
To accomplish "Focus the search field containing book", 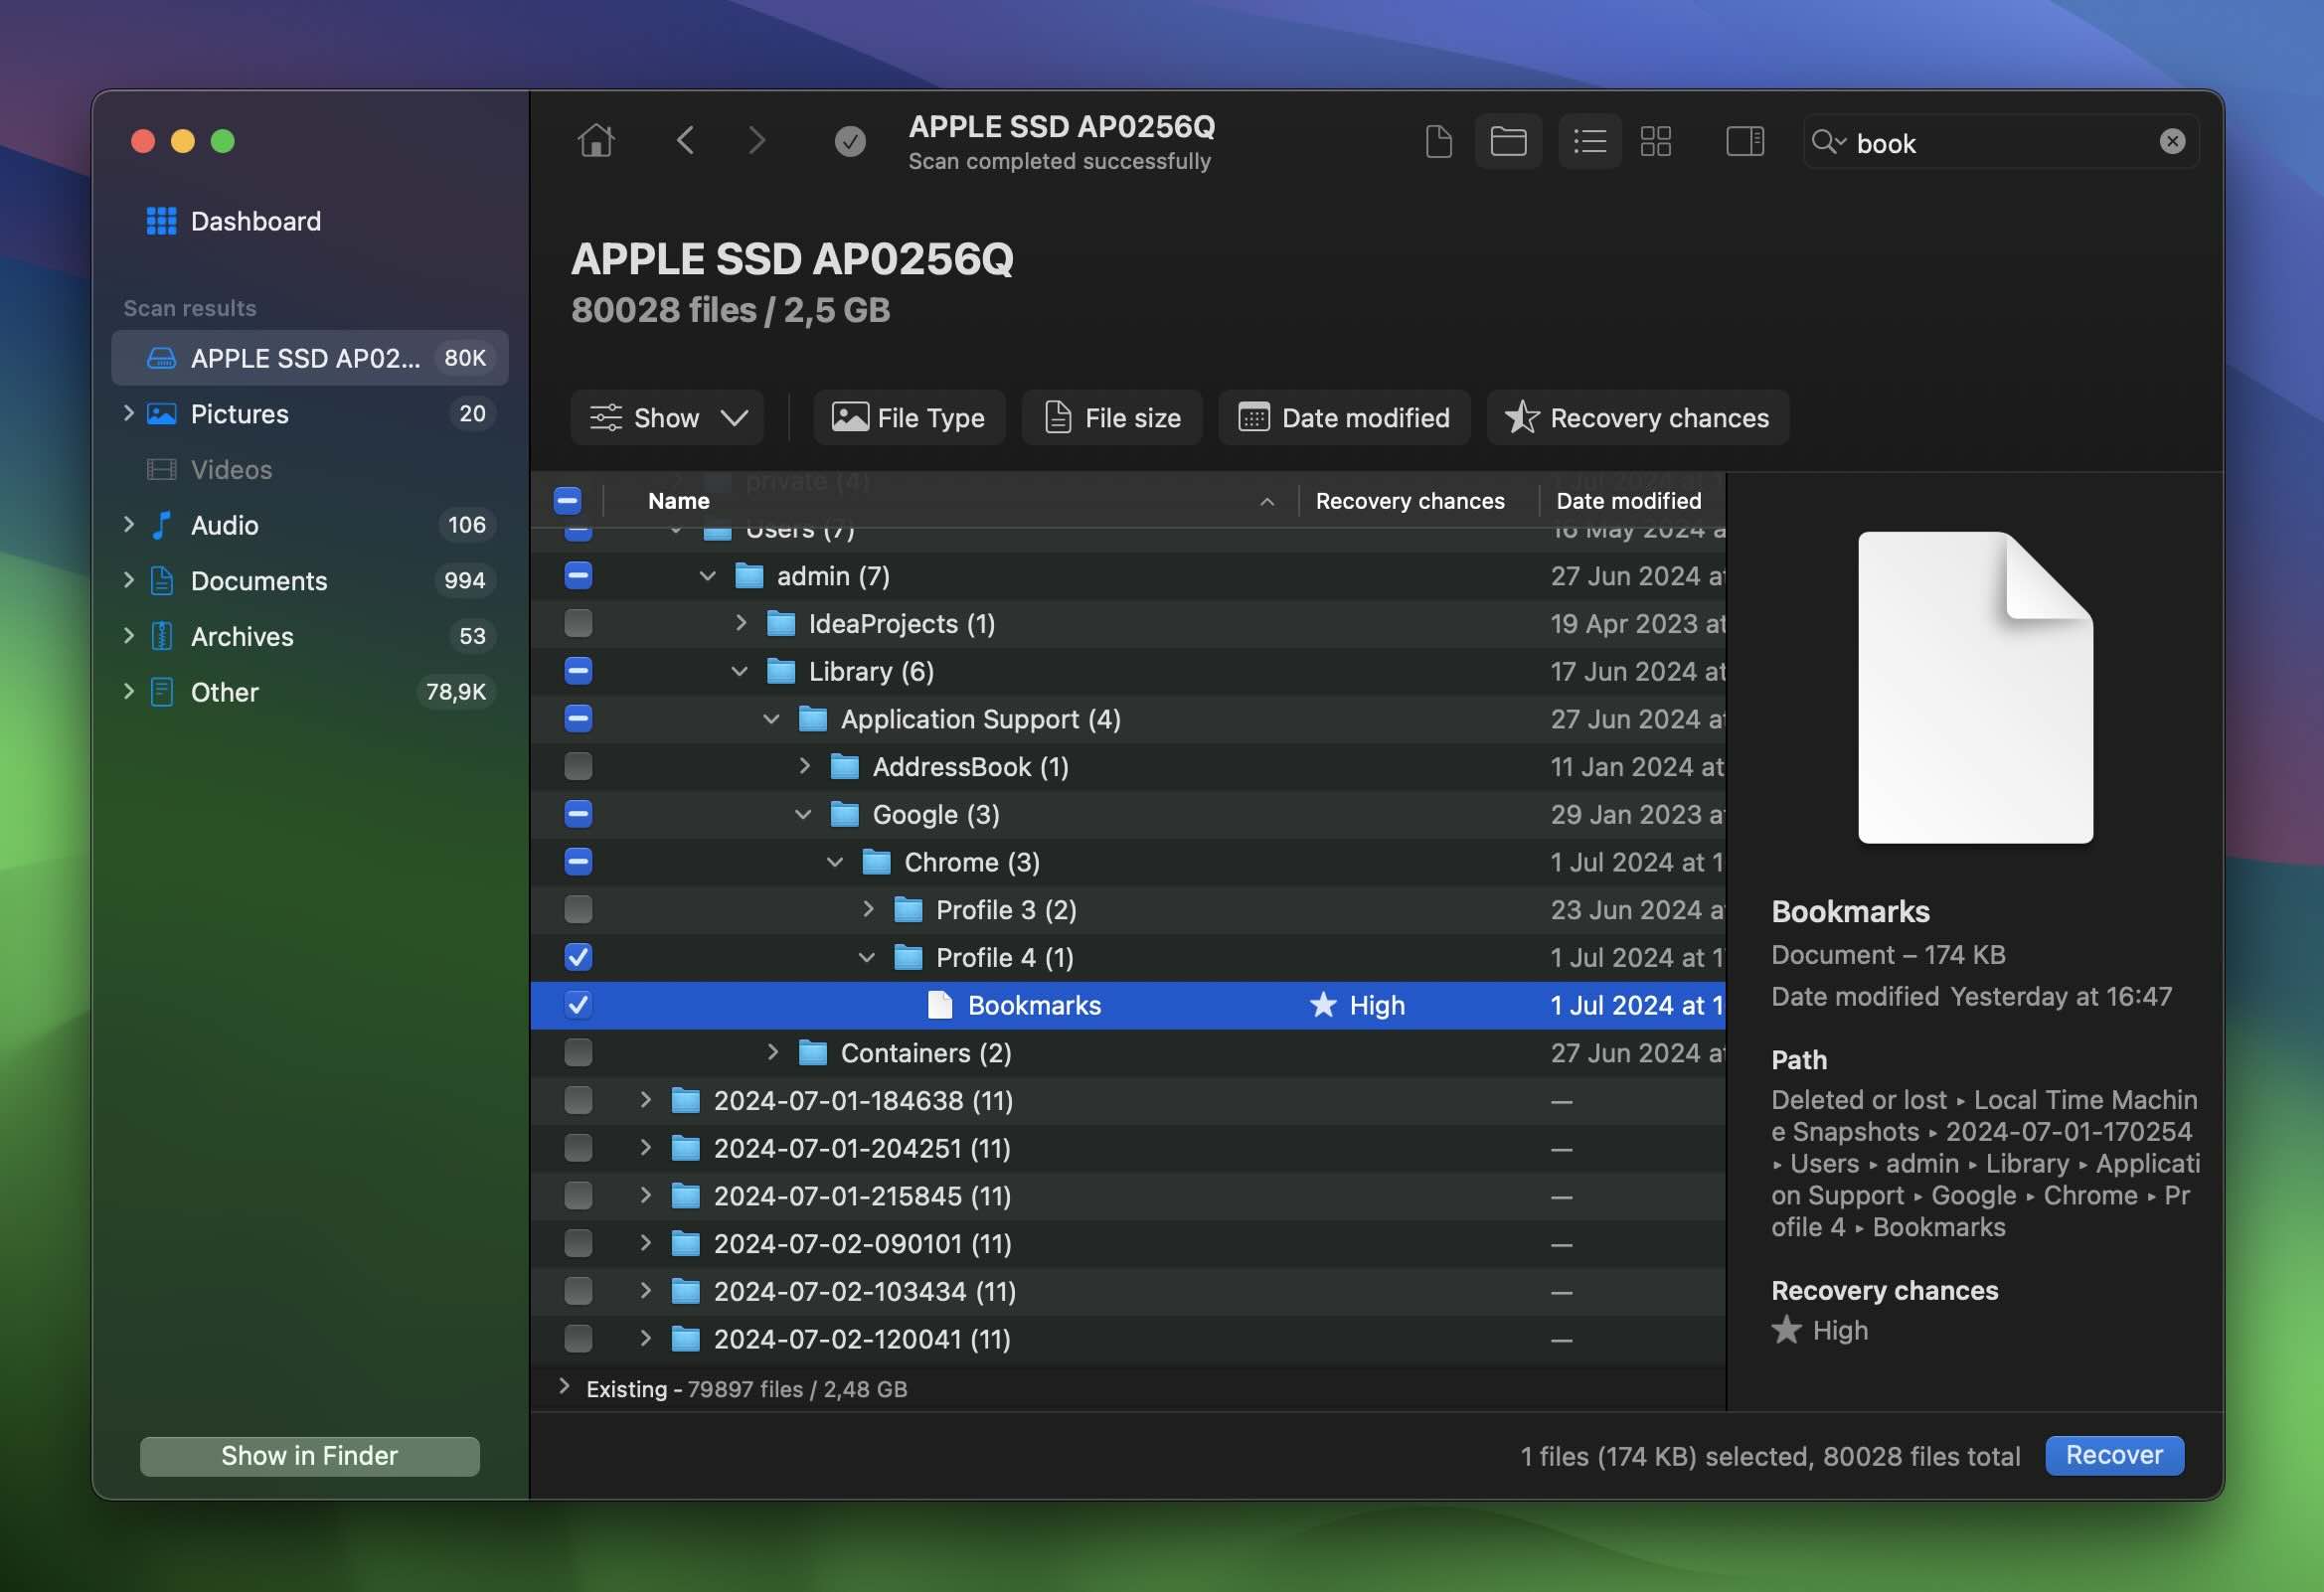I will pyautogui.click(x=2000, y=142).
